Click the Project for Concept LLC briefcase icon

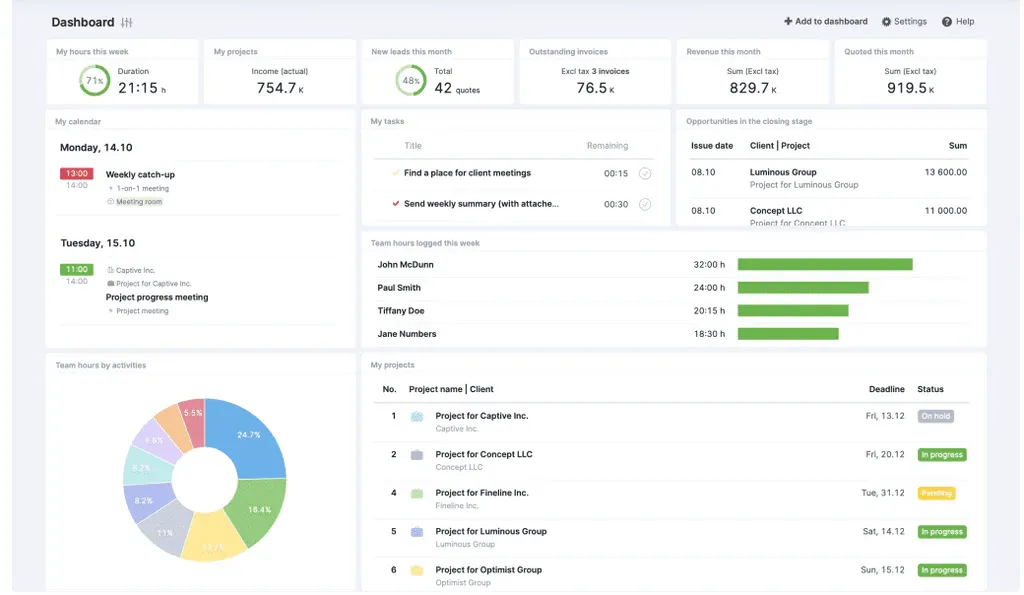[x=417, y=455]
